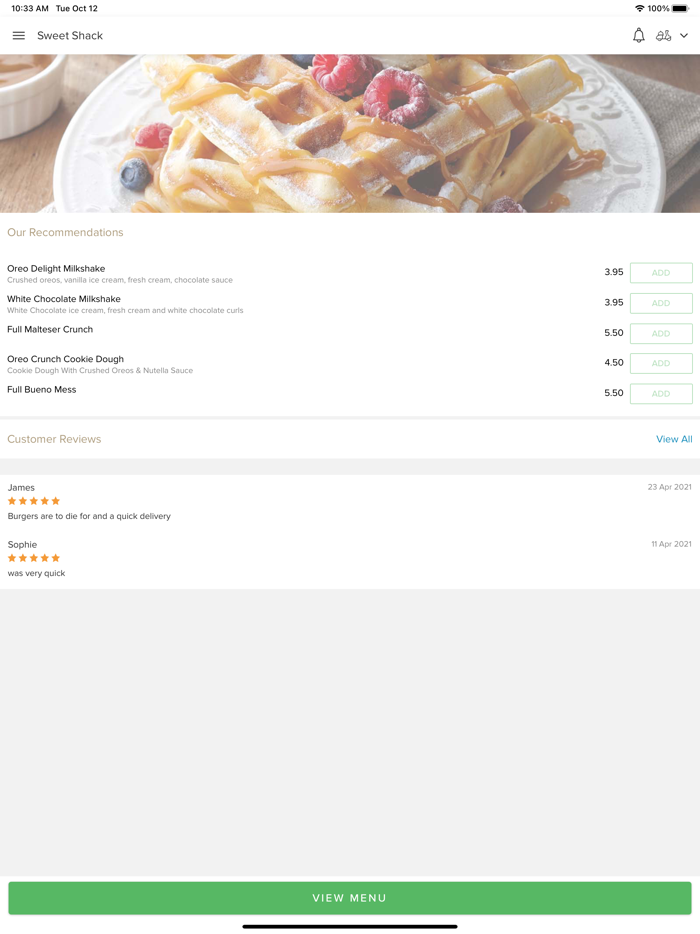Tap the battery indicator

click(680, 9)
